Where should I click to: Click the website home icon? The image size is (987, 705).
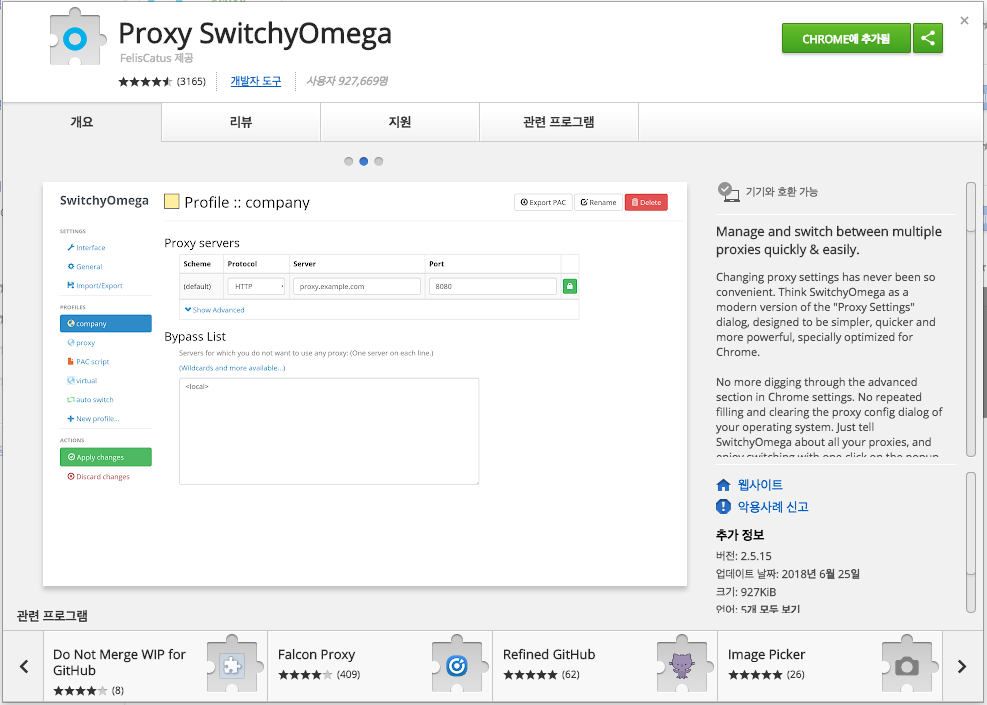(x=724, y=485)
